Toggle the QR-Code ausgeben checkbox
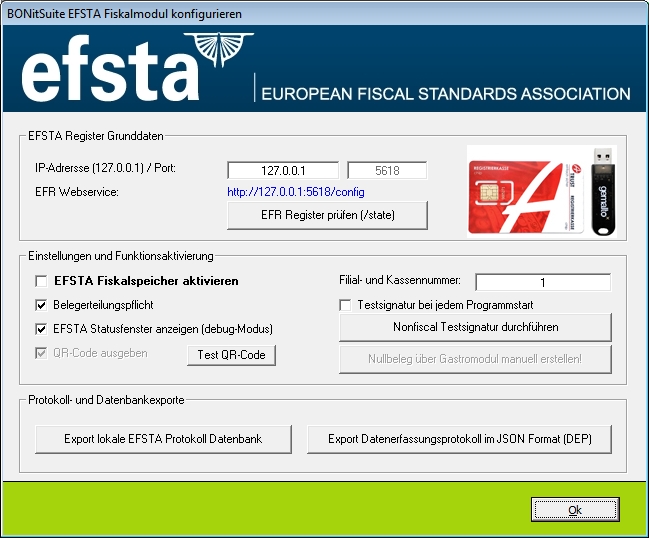 tap(41, 353)
